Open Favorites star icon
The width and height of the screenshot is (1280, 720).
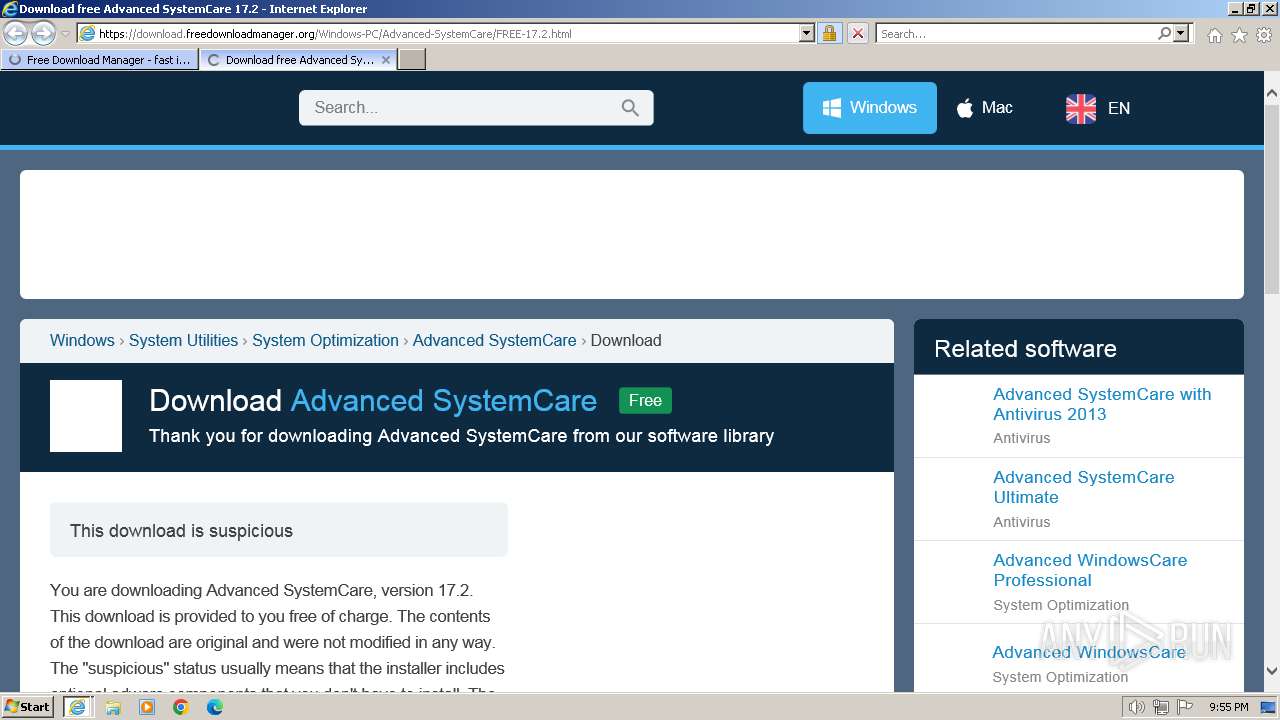[1240, 35]
